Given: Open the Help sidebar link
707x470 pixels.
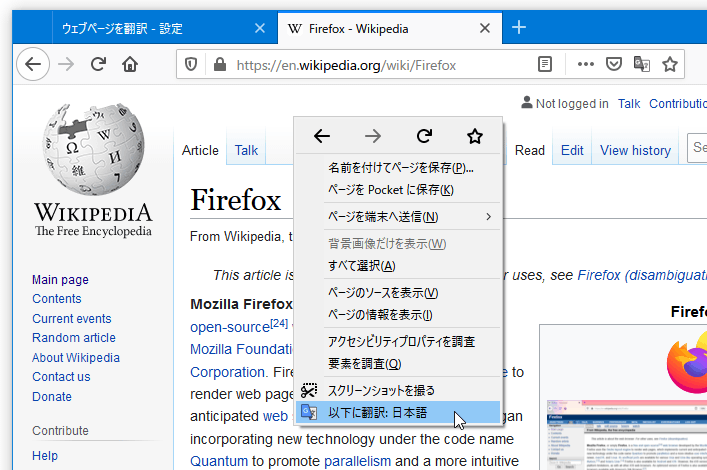Looking at the screenshot, I should pyautogui.click(x=45, y=456).
